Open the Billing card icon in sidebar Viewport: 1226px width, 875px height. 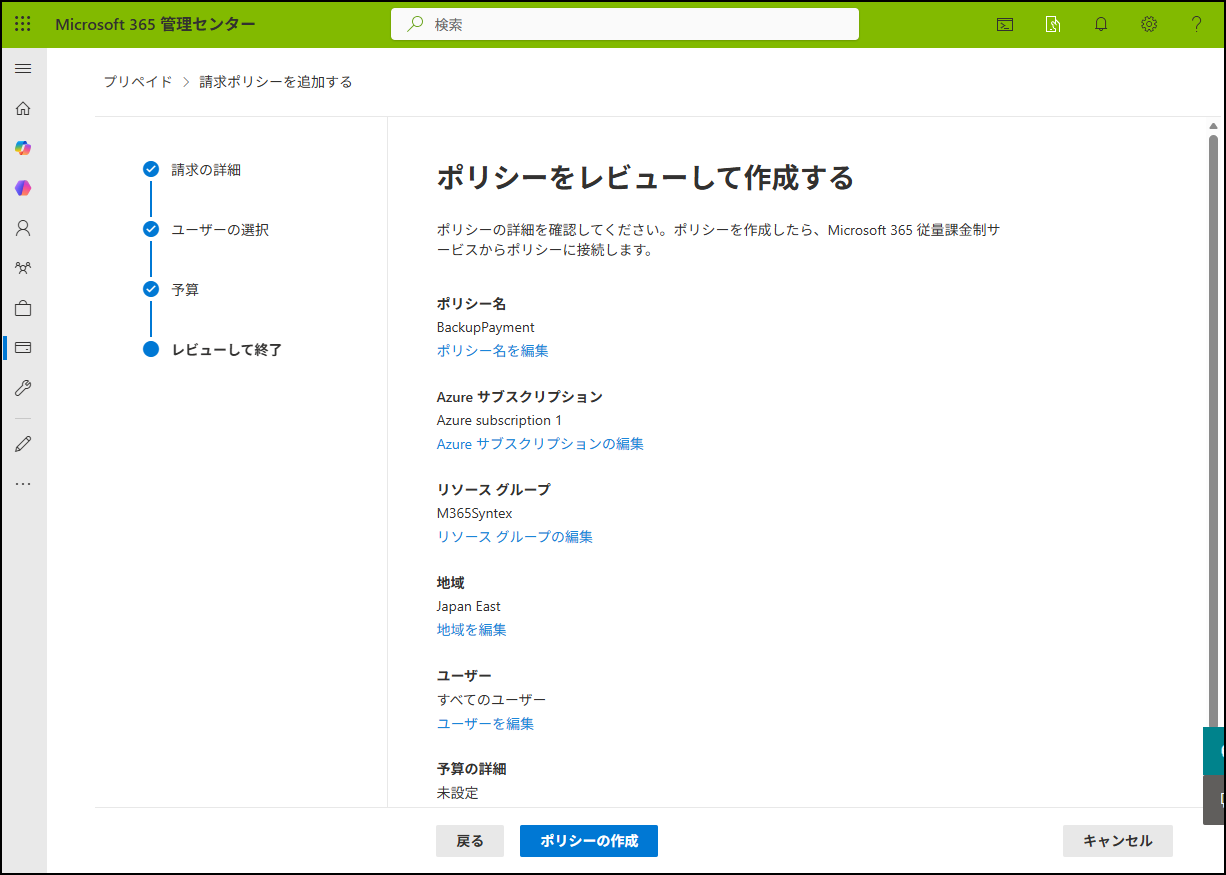(23, 348)
